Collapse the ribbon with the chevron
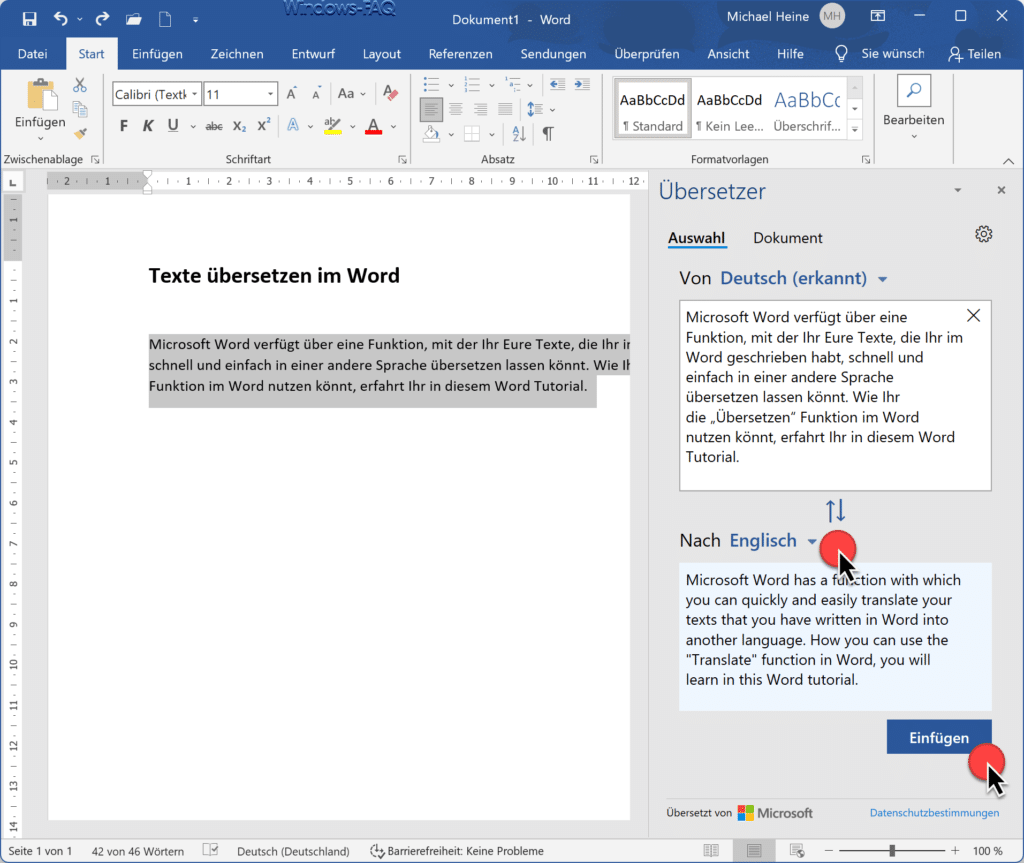Viewport: 1024px width, 863px height. [x=1008, y=161]
